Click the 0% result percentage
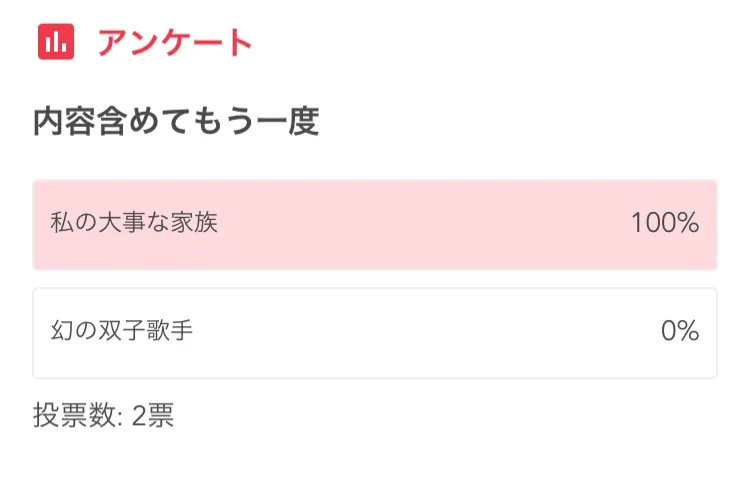 pyautogui.click(x=680, y=332)
